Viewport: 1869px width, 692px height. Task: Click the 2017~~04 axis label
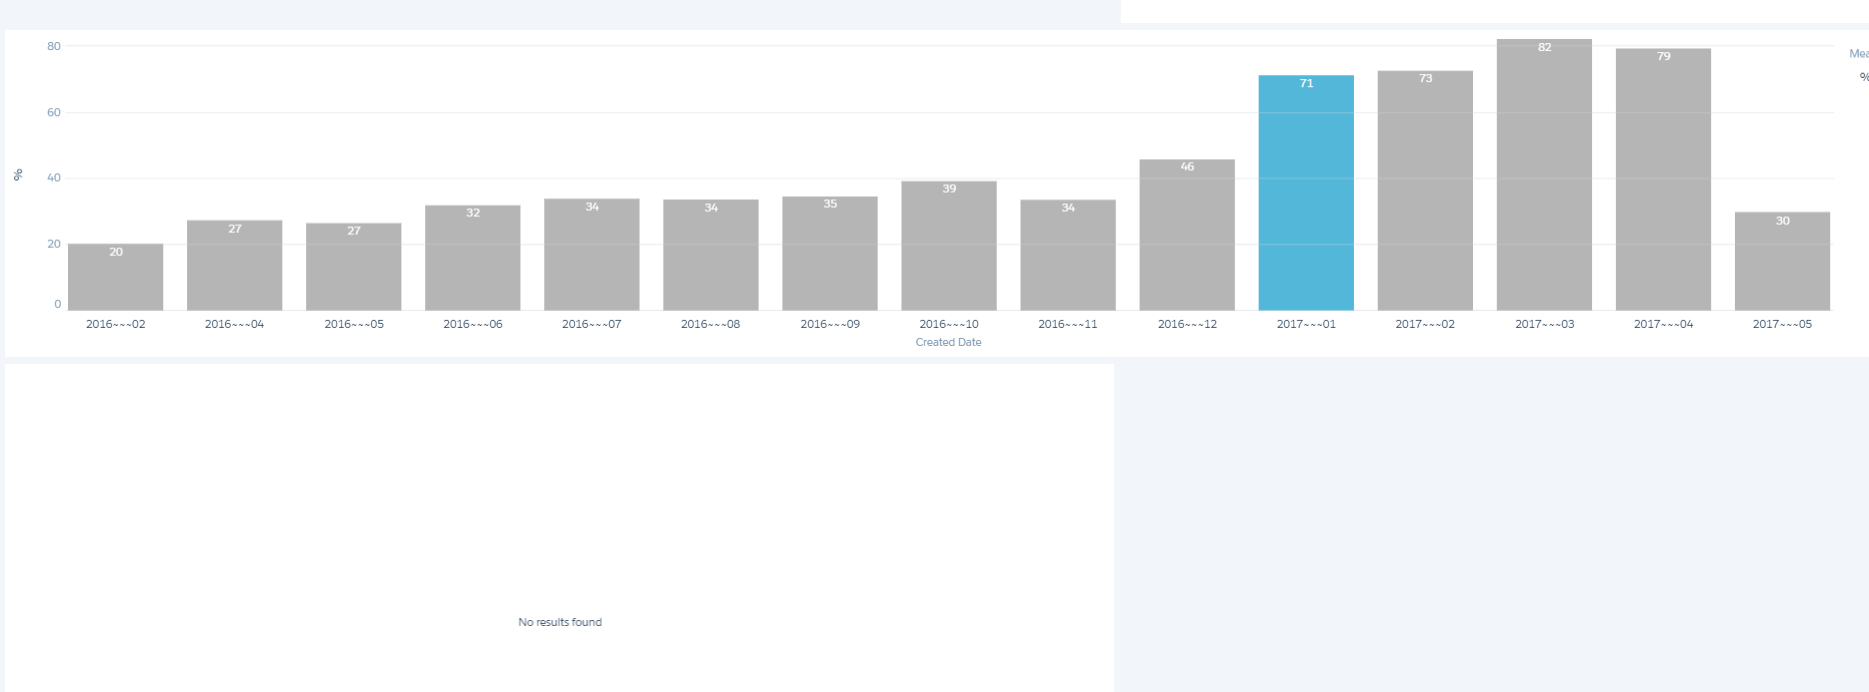pos(1663,324)
